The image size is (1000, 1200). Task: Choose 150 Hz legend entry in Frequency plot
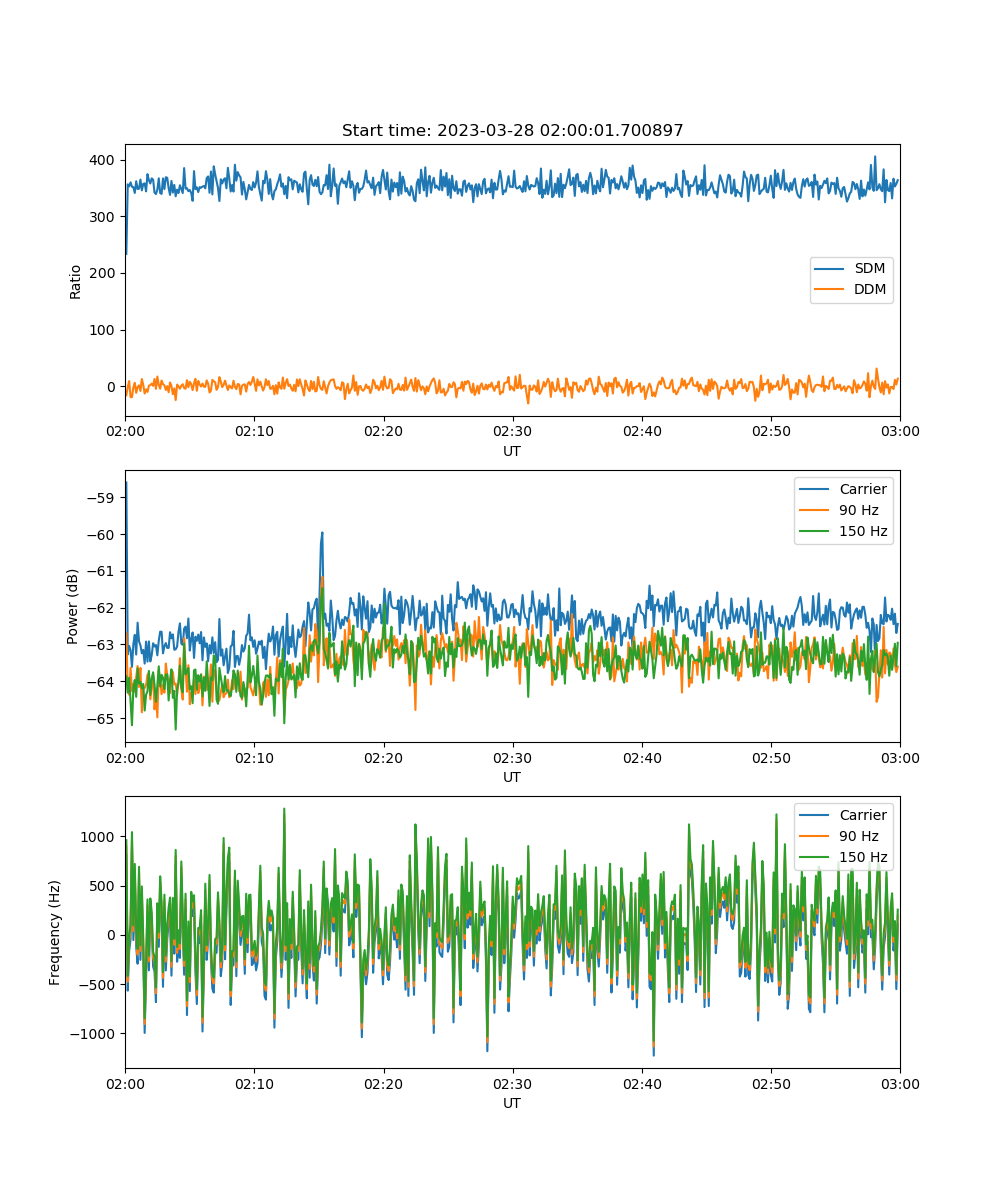[x=862, y=857]
